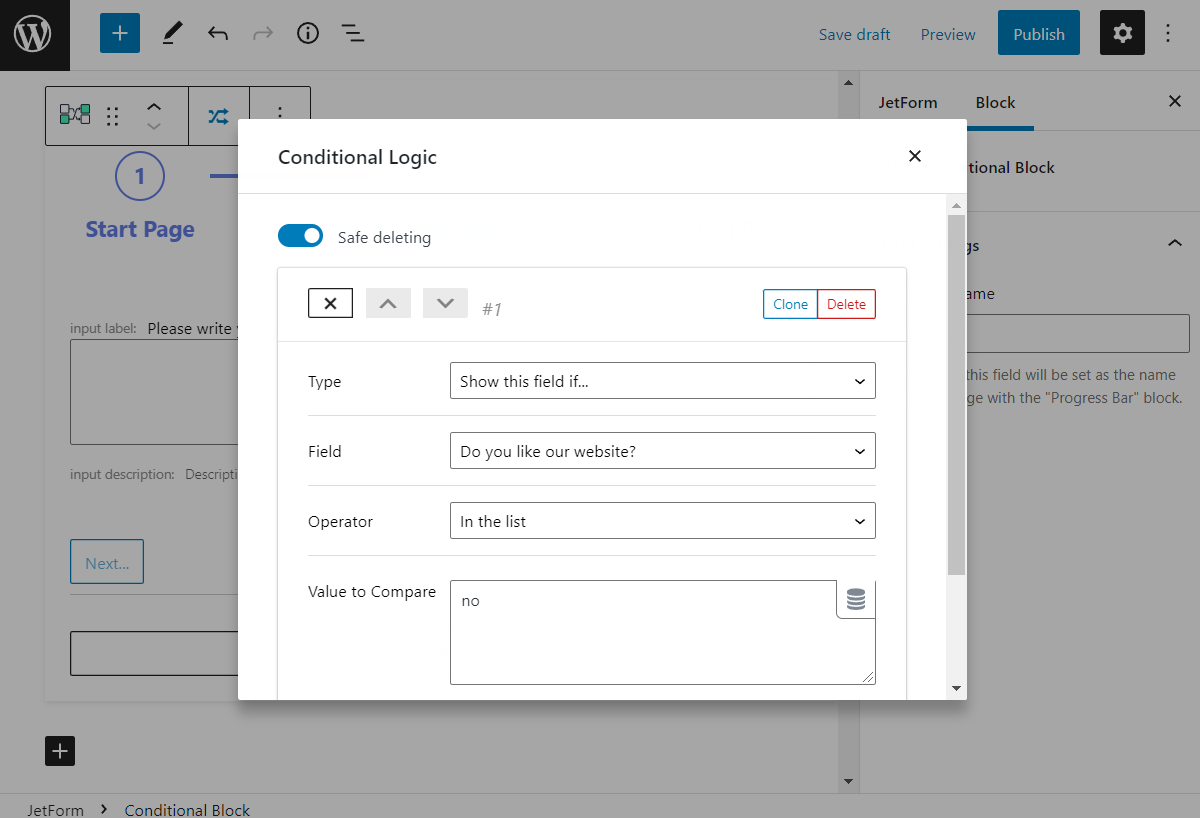Image resolution: width=1200 pixels, height=818 pixels.
Task: Move condition #1 up with the arrow
Action: coord(388,303)
